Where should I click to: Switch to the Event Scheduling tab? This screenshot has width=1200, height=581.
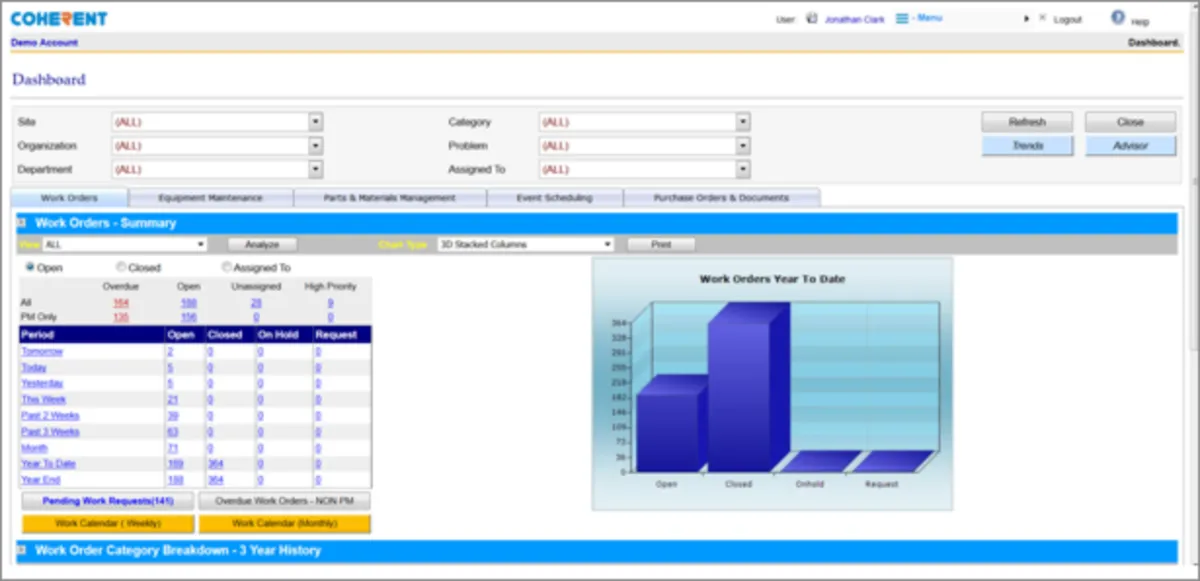(x=555, y=198)
